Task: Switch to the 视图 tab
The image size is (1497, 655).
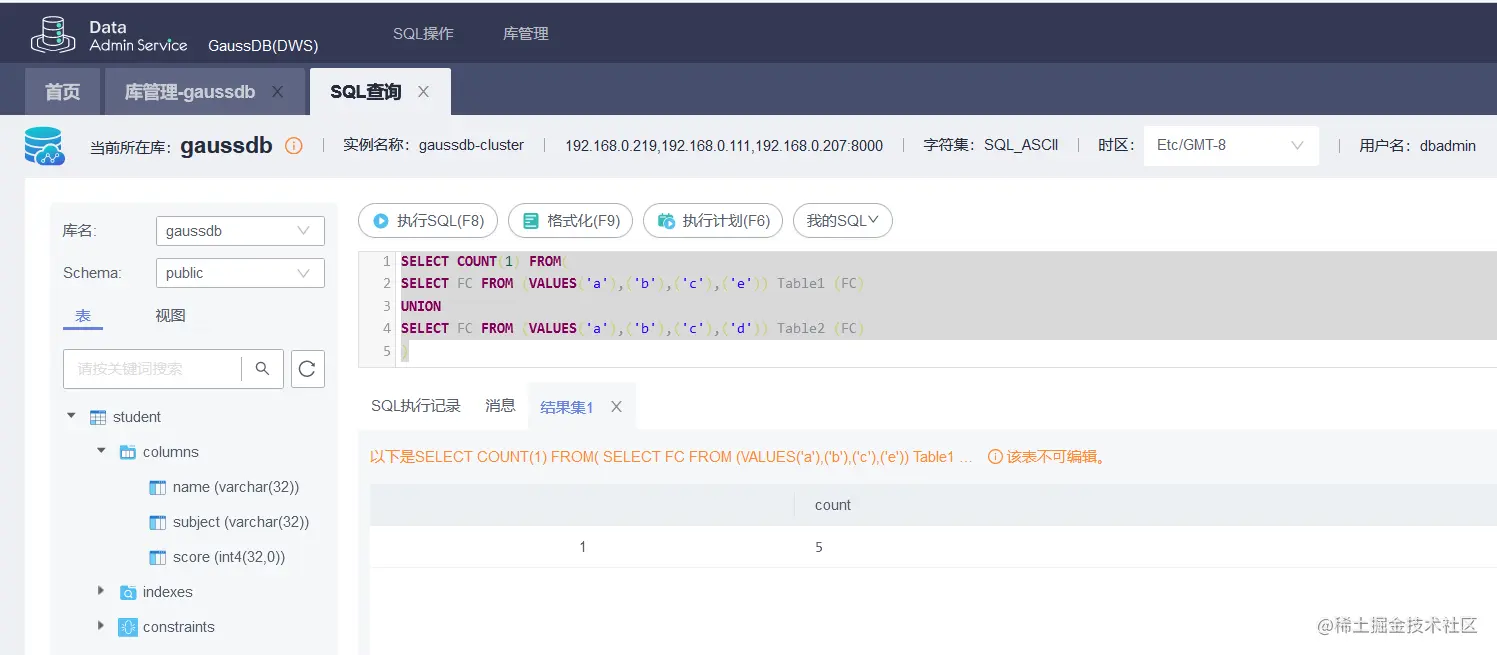Action: (170, 316)
